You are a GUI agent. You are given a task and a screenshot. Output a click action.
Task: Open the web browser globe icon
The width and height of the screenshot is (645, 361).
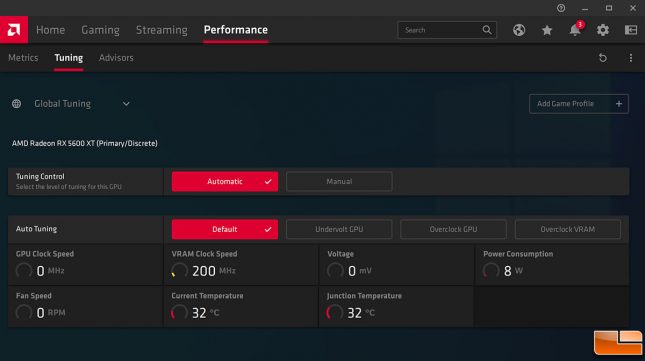519,30
